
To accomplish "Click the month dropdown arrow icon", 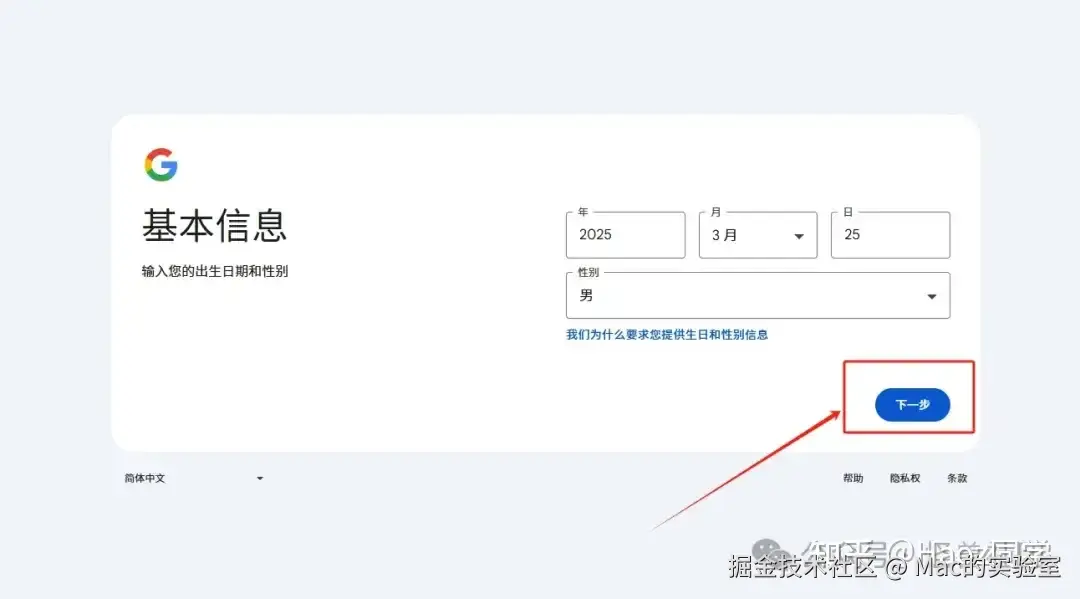I will pos(799,236).
